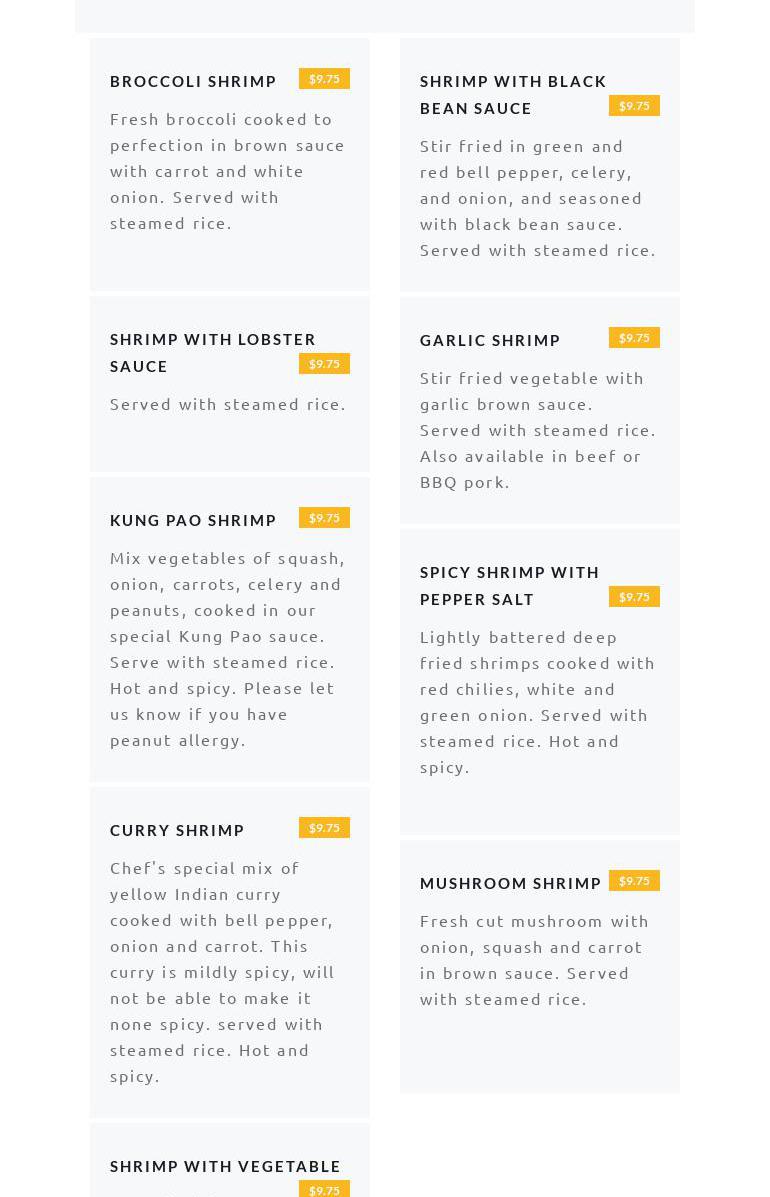Image resolution: width=770 pixels, height=1197 pixels.
Task: Click the Garlic Shrimp description text
Action: click(x=537, y=430)
